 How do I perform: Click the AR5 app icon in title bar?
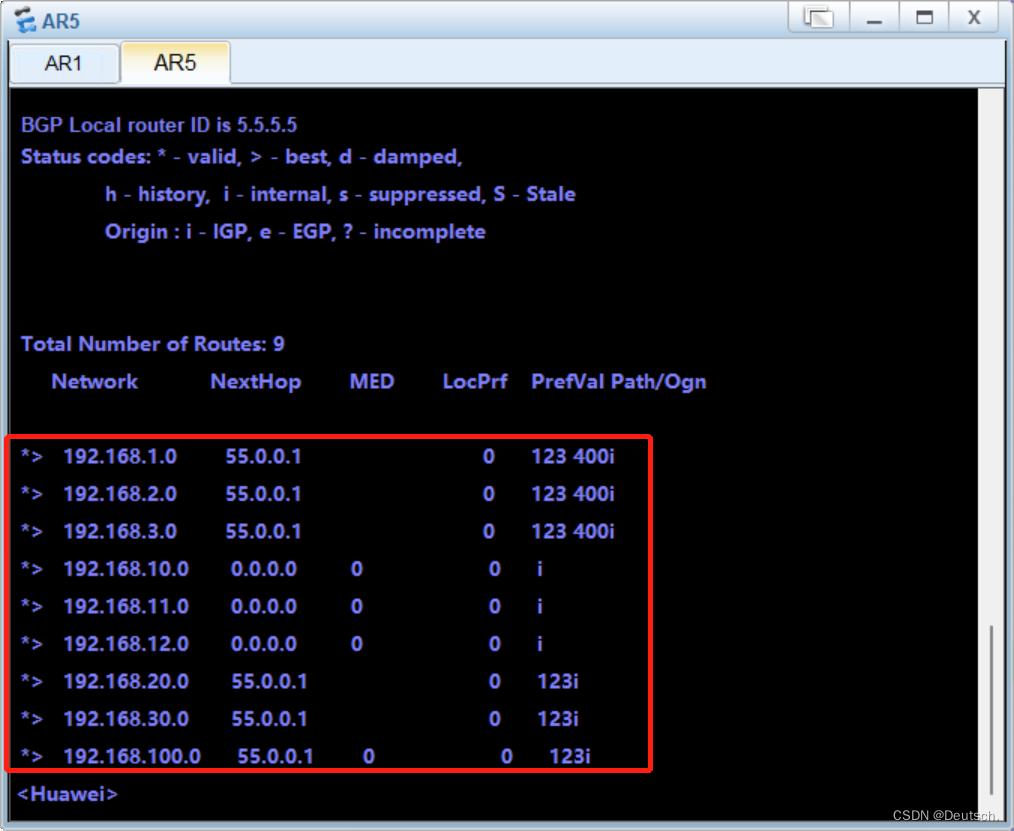(x=25, y=20)
